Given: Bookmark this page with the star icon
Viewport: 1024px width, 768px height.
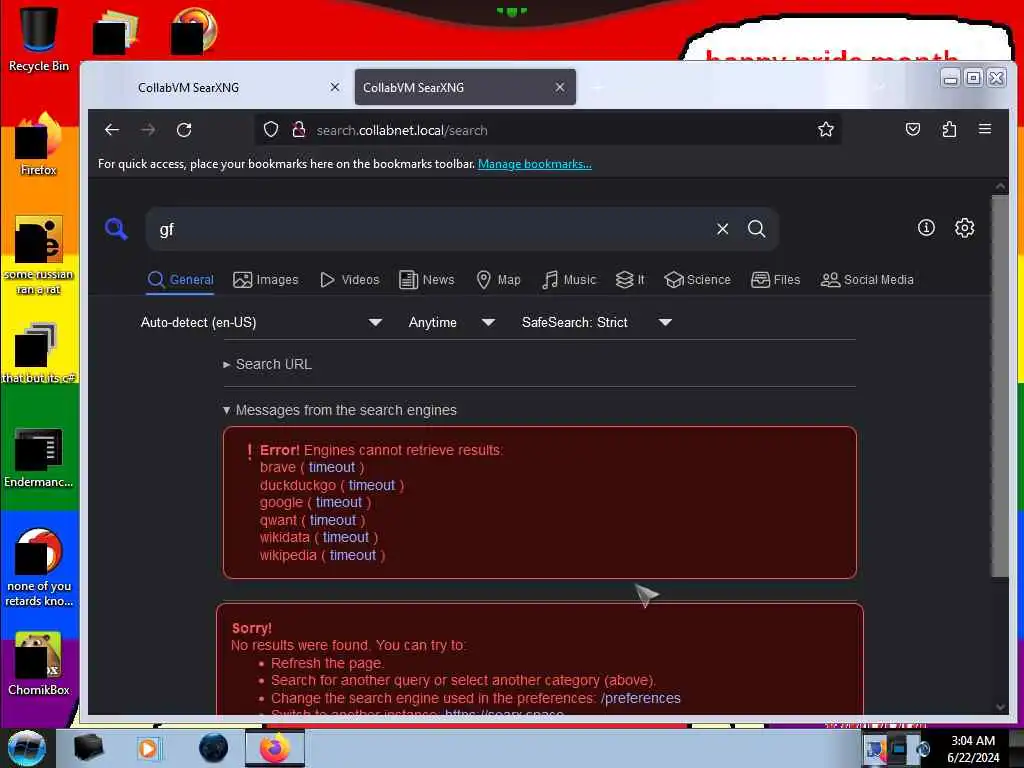Looking at the screenshot, I should [x=825, y=129].
